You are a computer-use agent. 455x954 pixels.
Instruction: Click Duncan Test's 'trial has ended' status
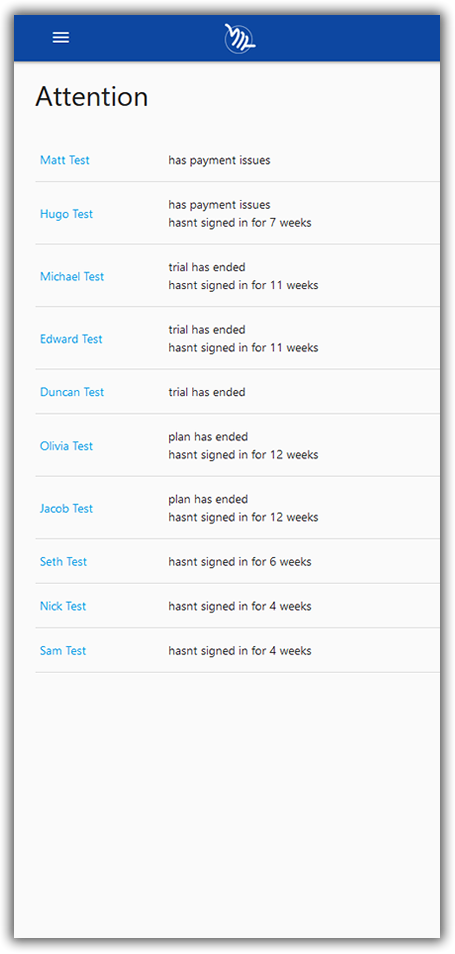point(207,392)
